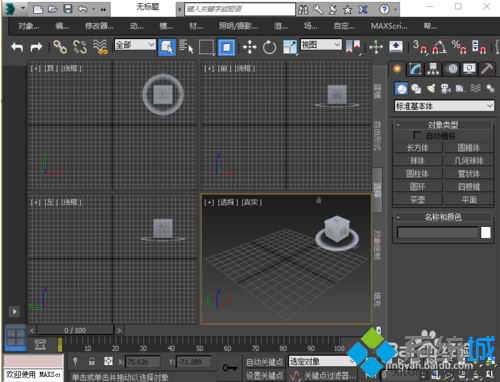Open Select by Name list icon
This screenshot has height=382, width=500.
pyautogui.click(x=186, y=47)
